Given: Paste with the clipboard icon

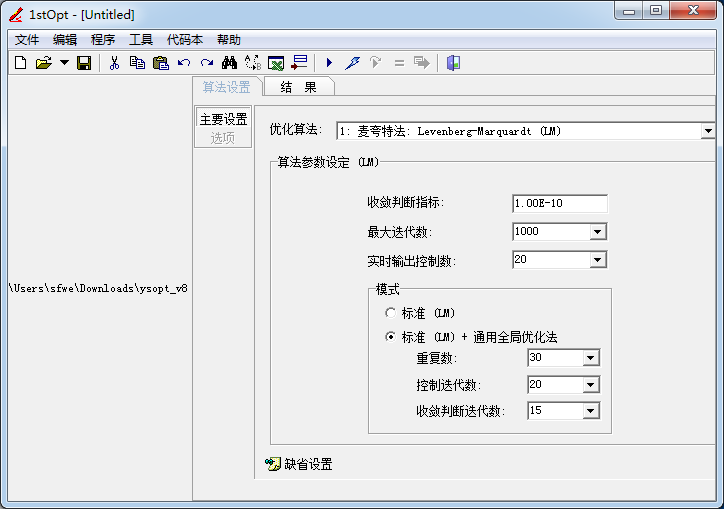Looking at the screenshot, I should [x=161, y=62].
